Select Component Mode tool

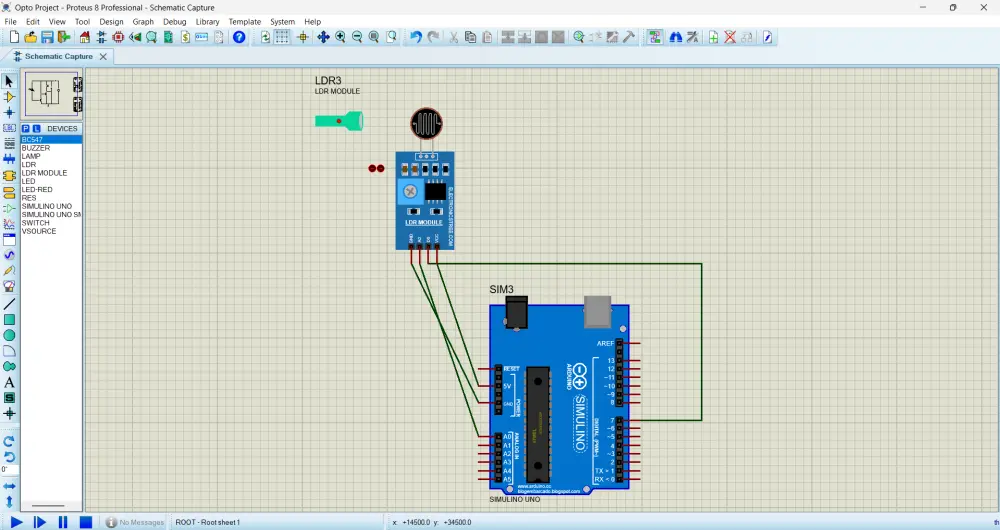pyautogui.click(x=9, y=97)
